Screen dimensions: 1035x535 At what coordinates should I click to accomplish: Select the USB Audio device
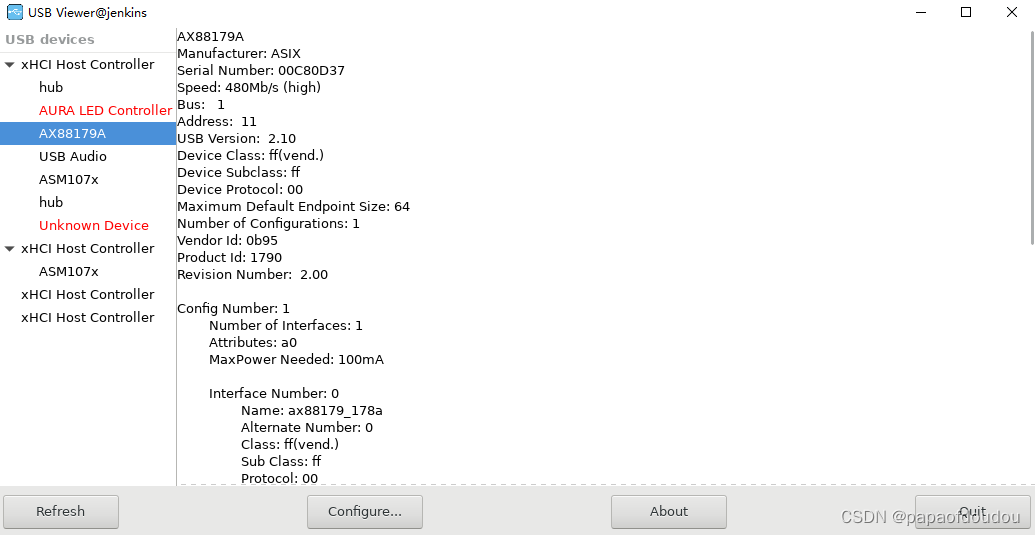click(x=73, y=156)
